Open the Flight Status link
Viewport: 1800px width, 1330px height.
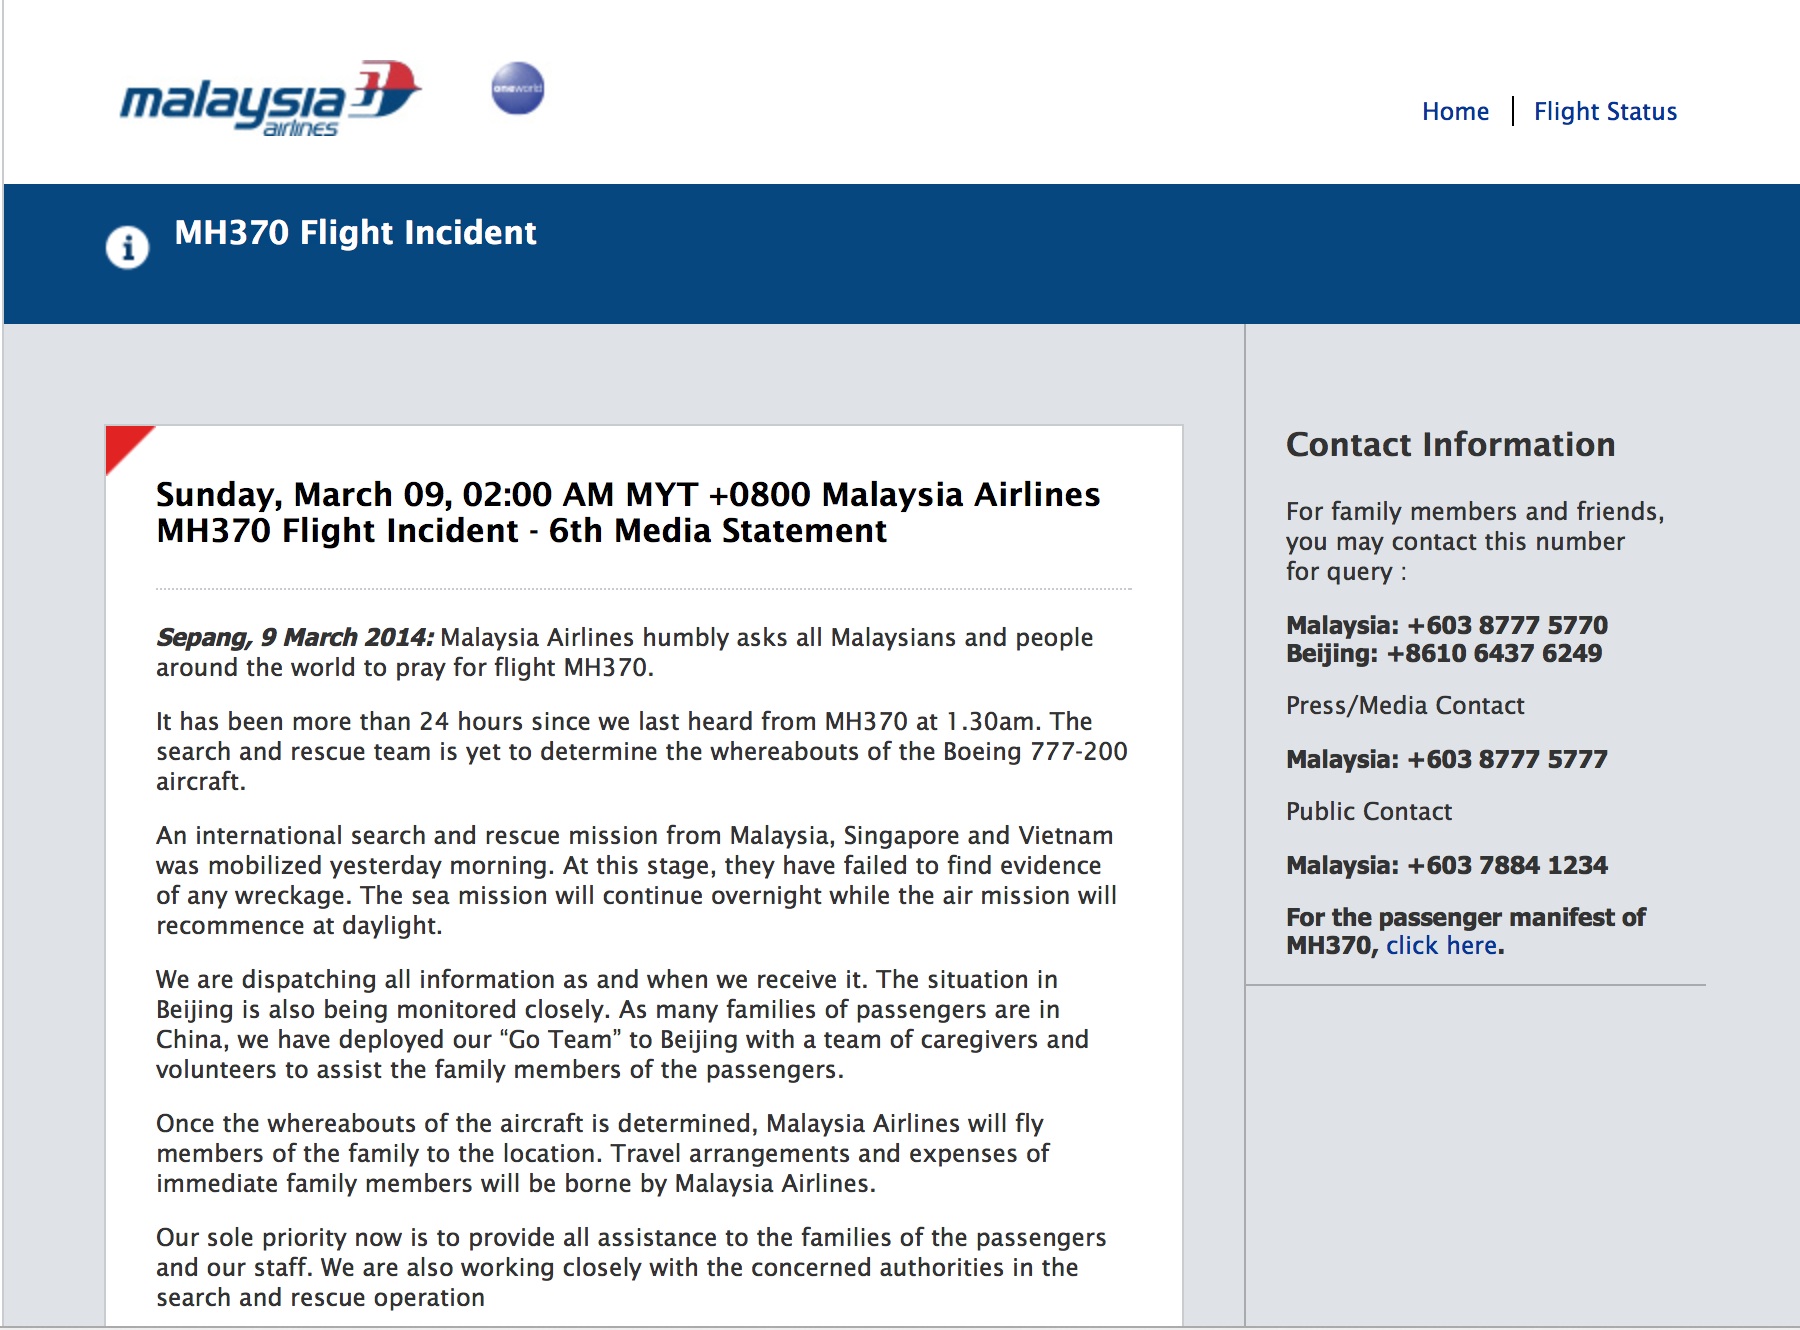pos(1605,112)
